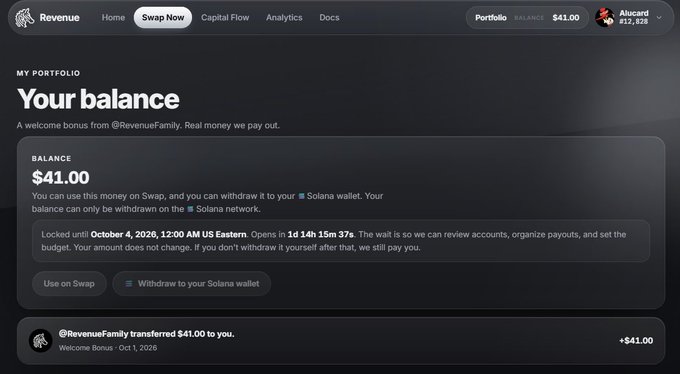680x374 pixels.
Task: Click the +$41.00 transaction amount
Action: (636, 341)
